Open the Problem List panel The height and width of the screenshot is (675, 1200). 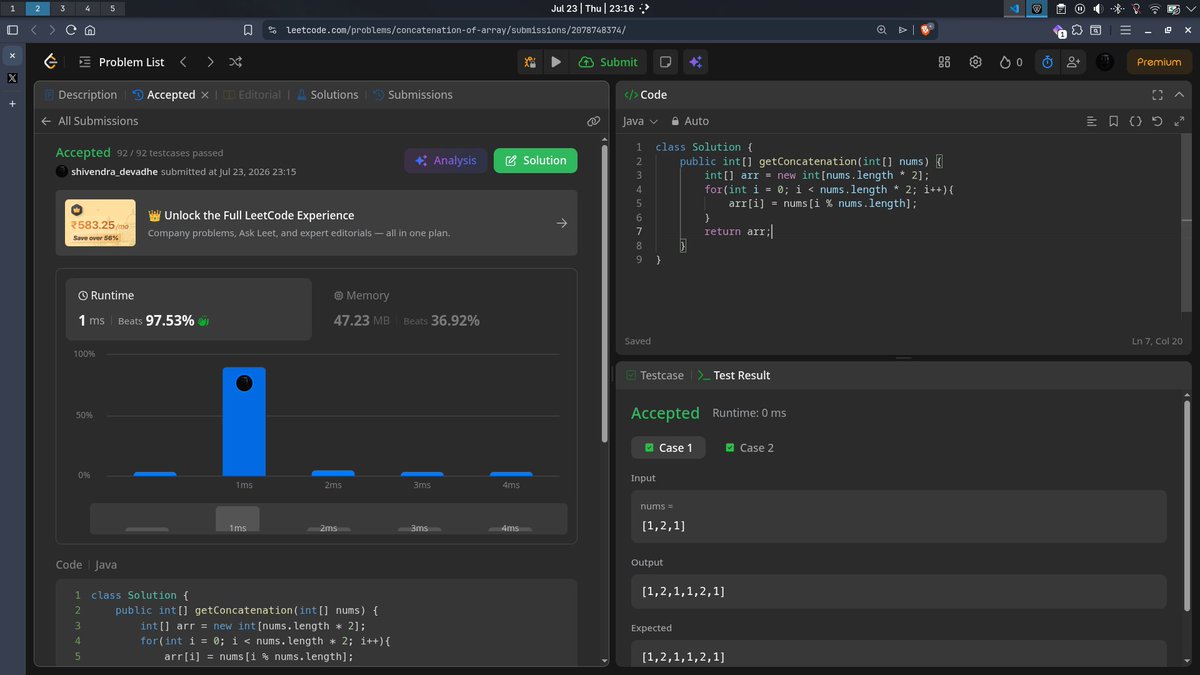point(121,62)
